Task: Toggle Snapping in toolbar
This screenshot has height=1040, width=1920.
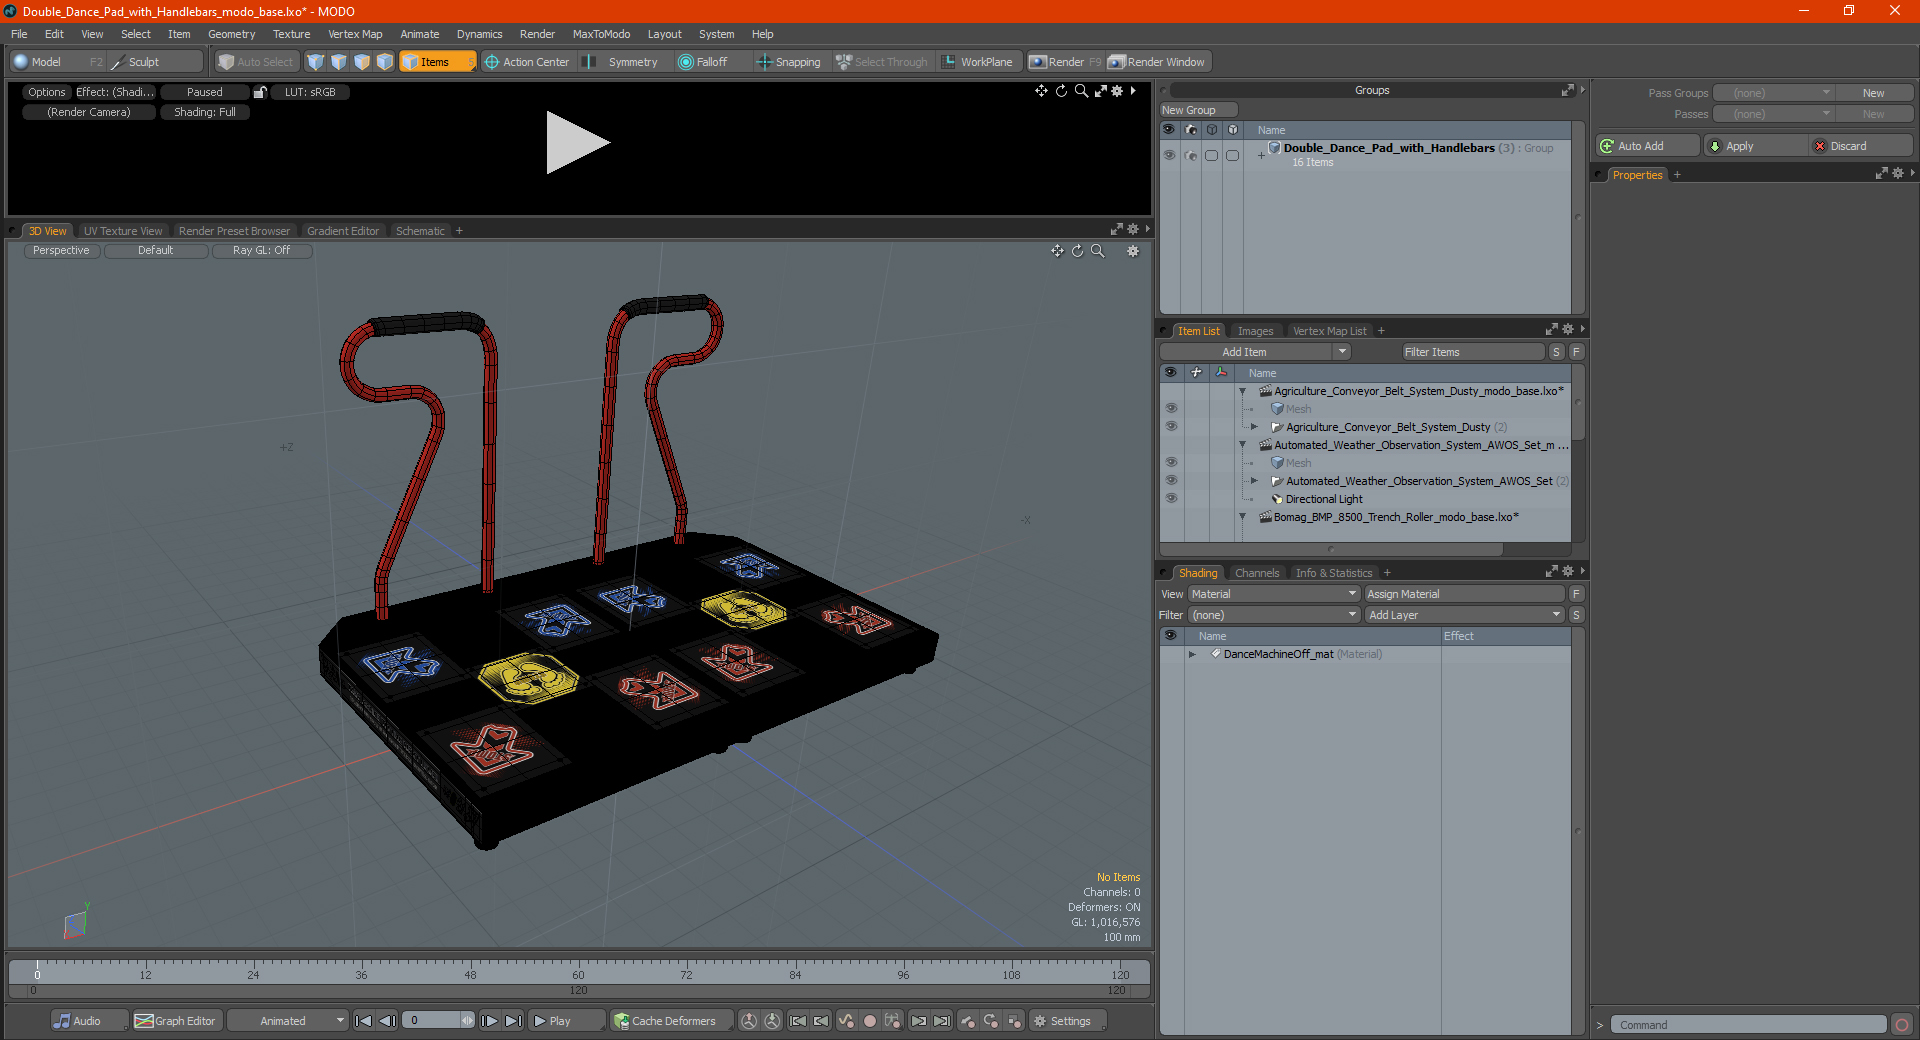Action: pos(789,62)
